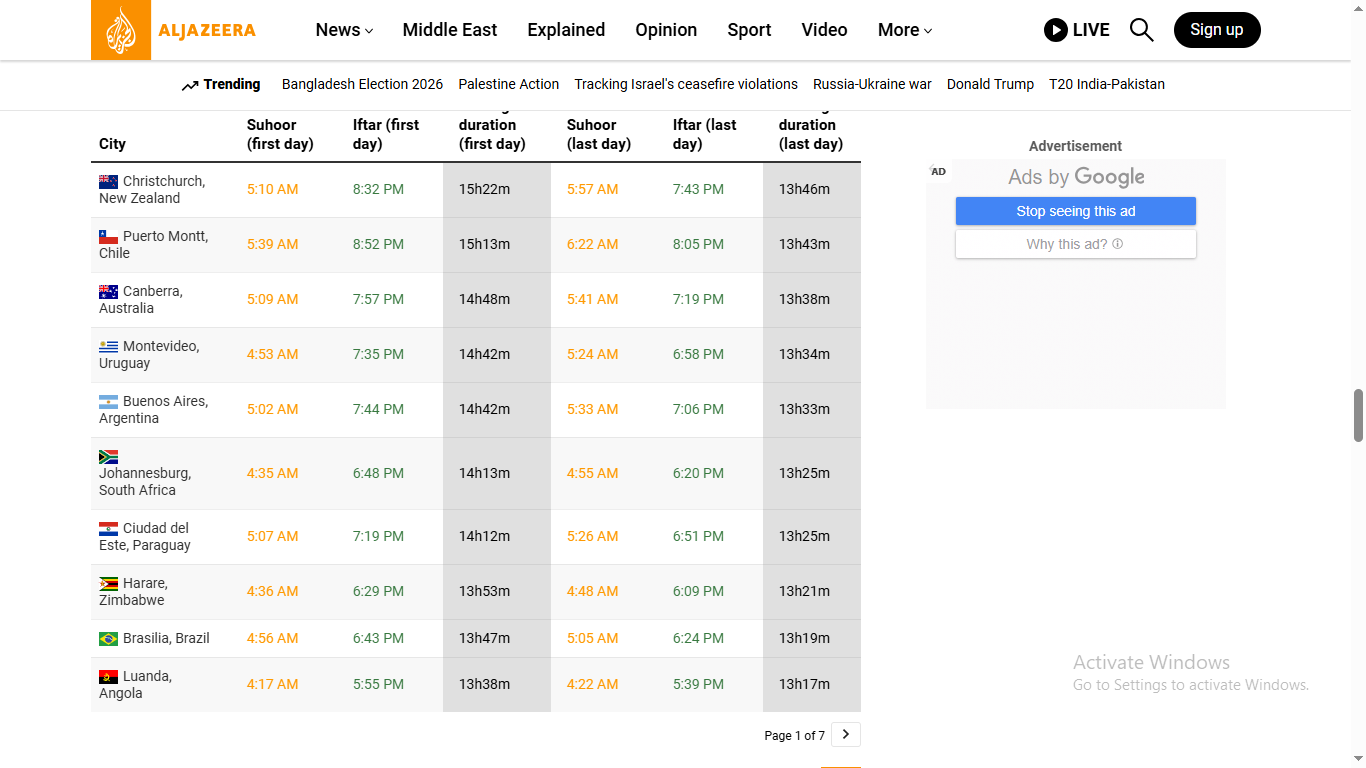This screenshot has height=768, width=1366.
Task: Click the Angola flag icon
Action: coord(108,677)
